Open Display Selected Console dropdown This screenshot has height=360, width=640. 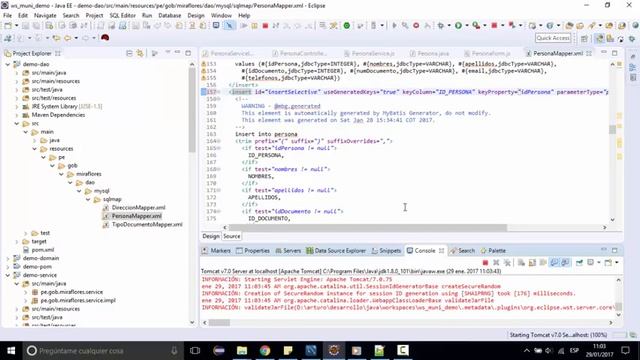[x=599, y=262]
